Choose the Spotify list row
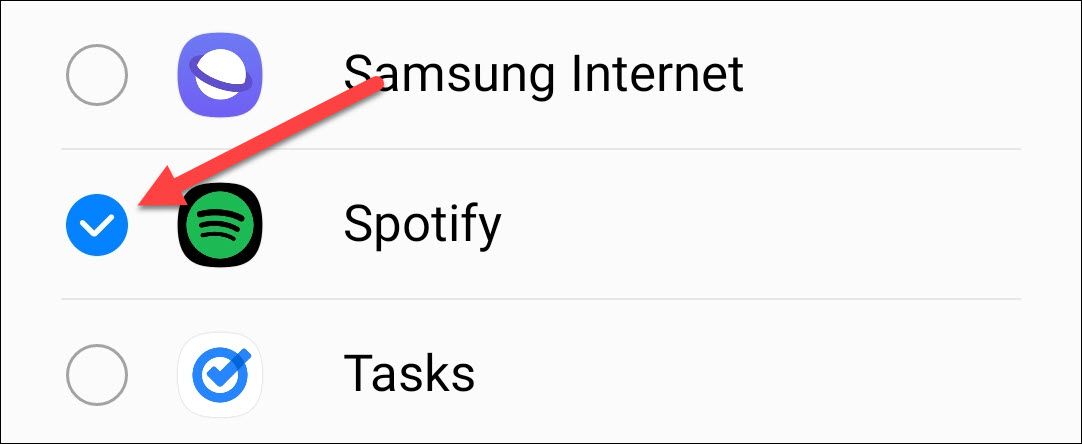1082x444 pixels. click(x=541, y=224)
